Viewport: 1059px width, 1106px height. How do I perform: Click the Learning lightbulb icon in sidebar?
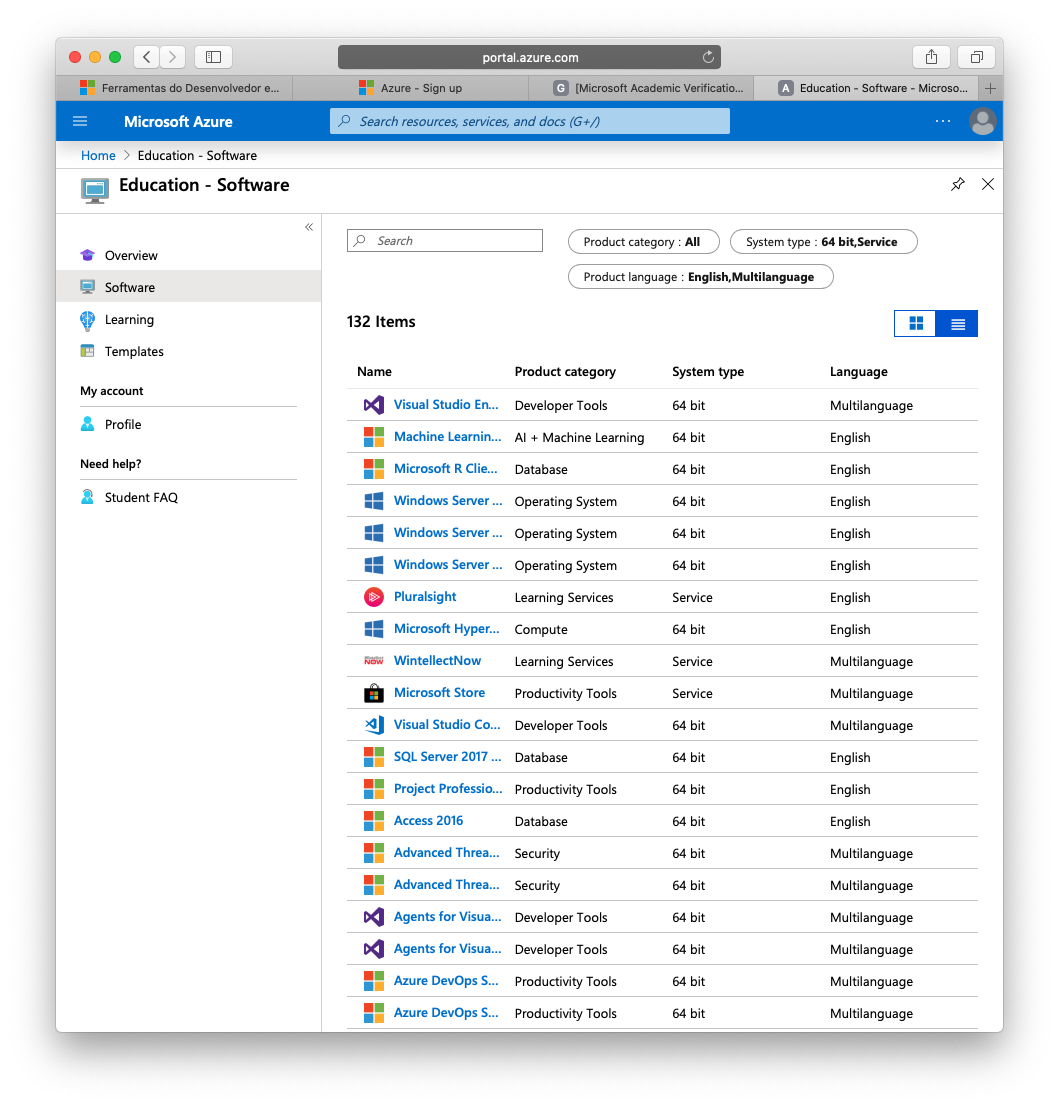[87, 320]
